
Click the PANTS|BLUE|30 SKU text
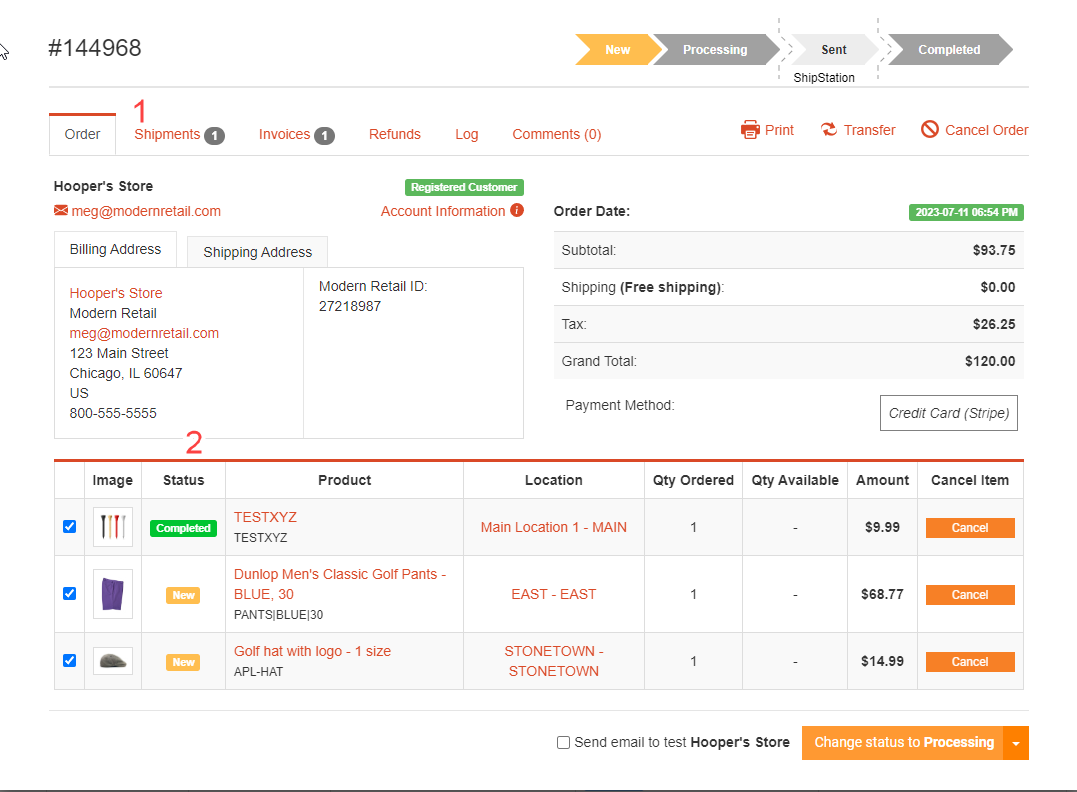pyautogui.click(x=278, y=615)
